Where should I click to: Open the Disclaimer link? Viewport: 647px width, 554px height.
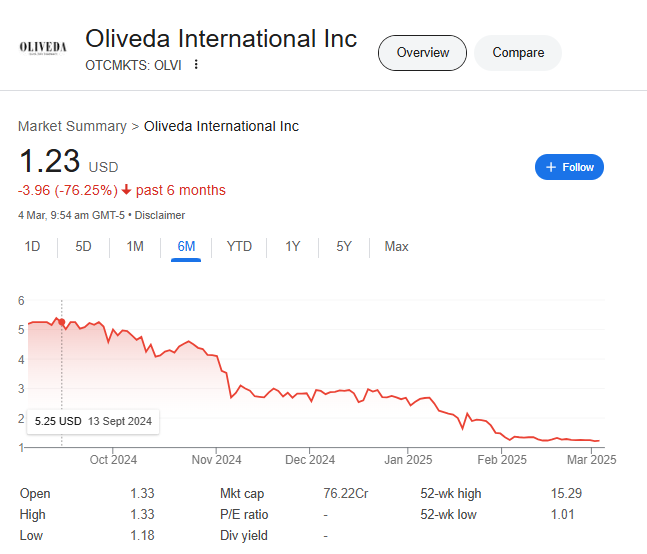[160, 215]
